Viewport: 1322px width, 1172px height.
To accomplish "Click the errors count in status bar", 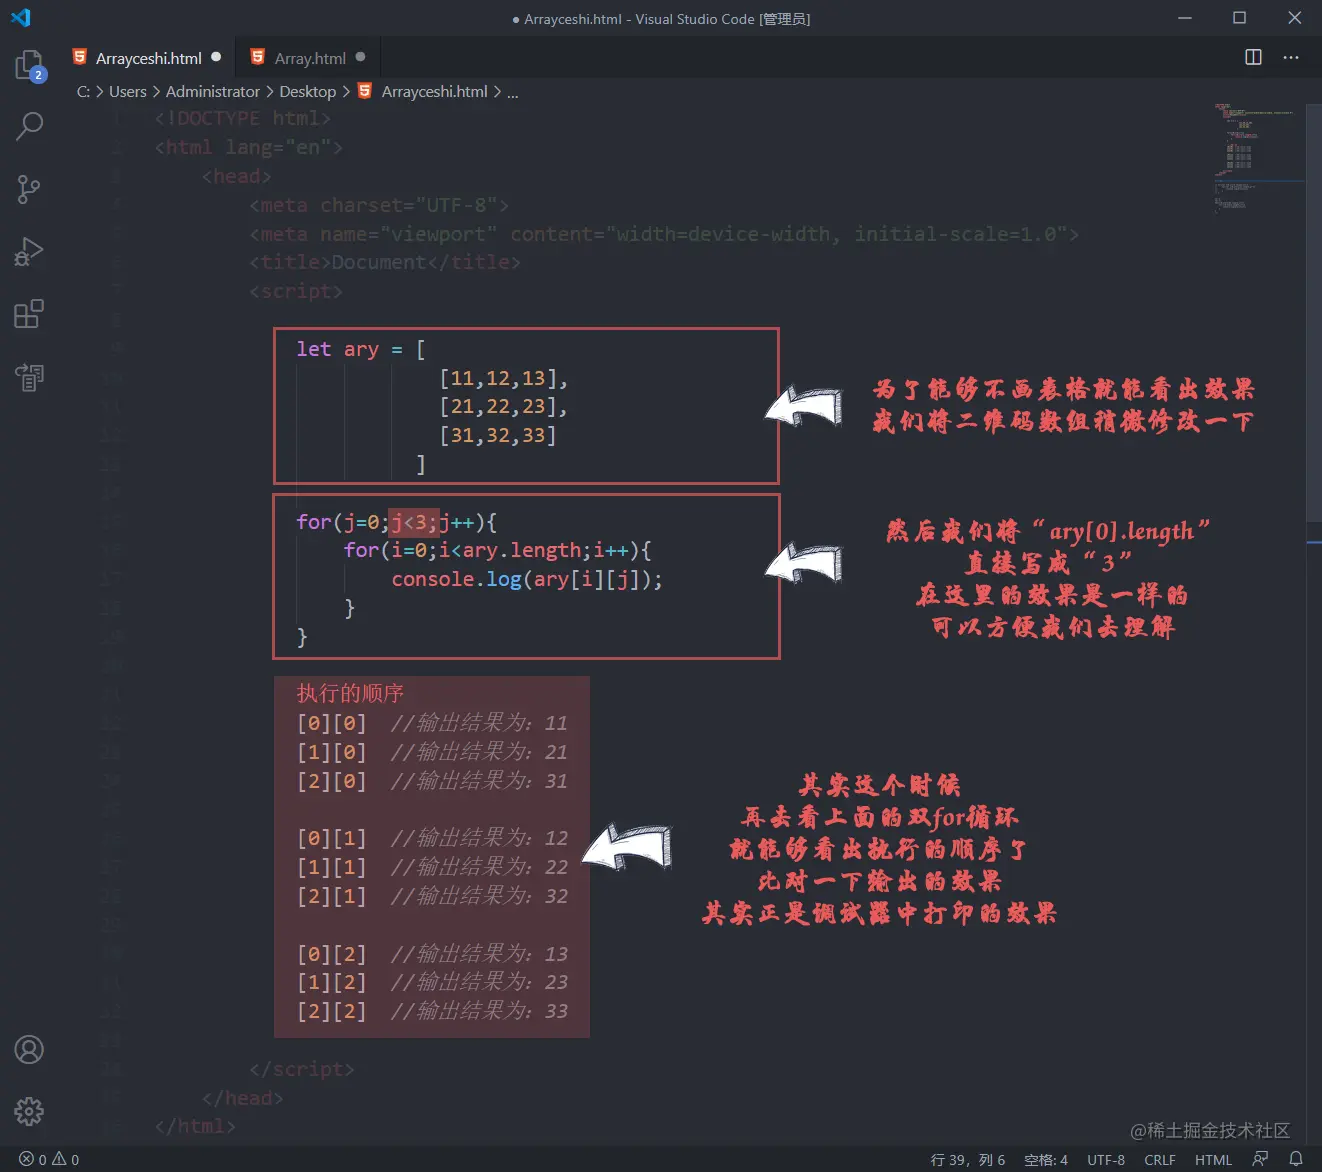I will pos(33,1159).
